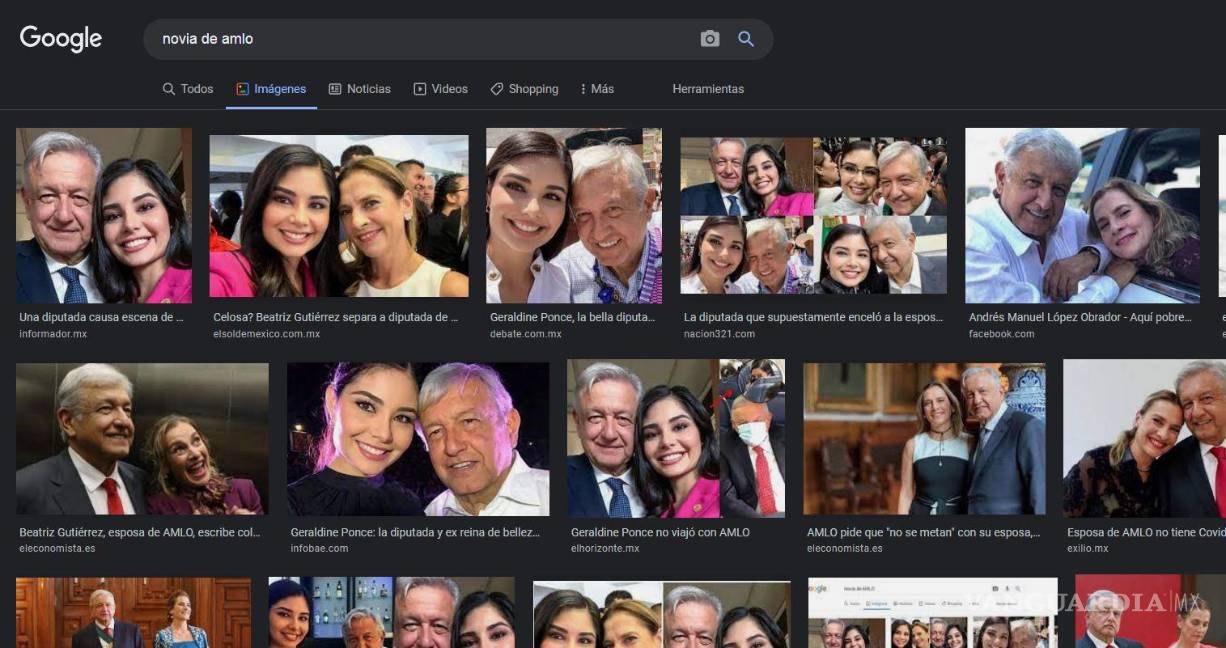The width and height of the screenshot is (1226, 648).
Task: Click the Google logo
Action: 61,39
